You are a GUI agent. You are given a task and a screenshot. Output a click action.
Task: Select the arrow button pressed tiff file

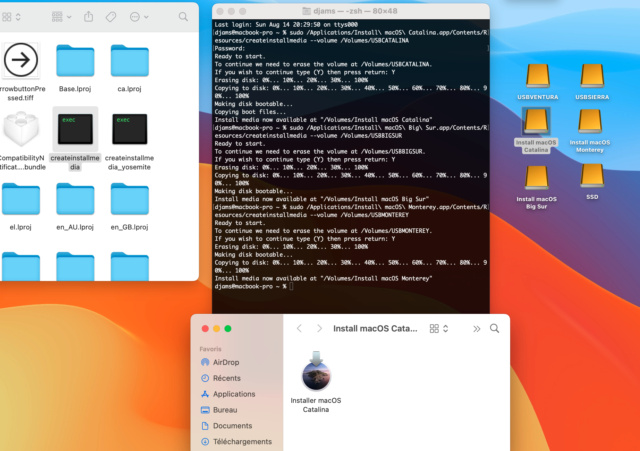(x=21, y=60)
